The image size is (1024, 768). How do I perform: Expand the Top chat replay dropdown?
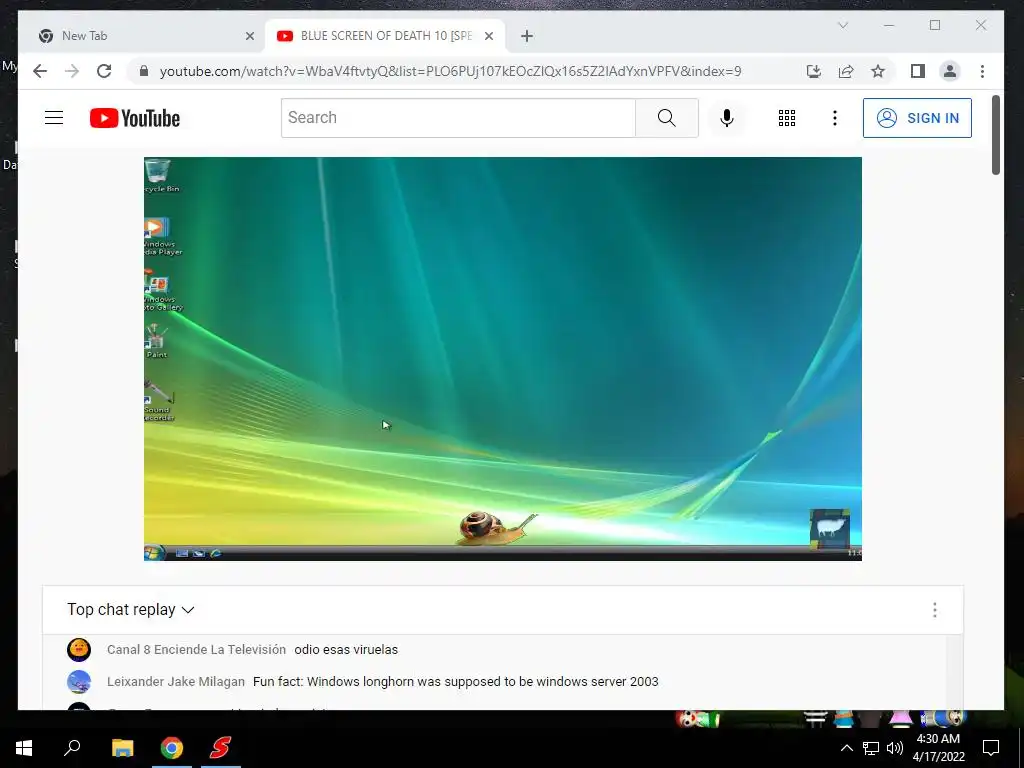[x=131, y=609]
